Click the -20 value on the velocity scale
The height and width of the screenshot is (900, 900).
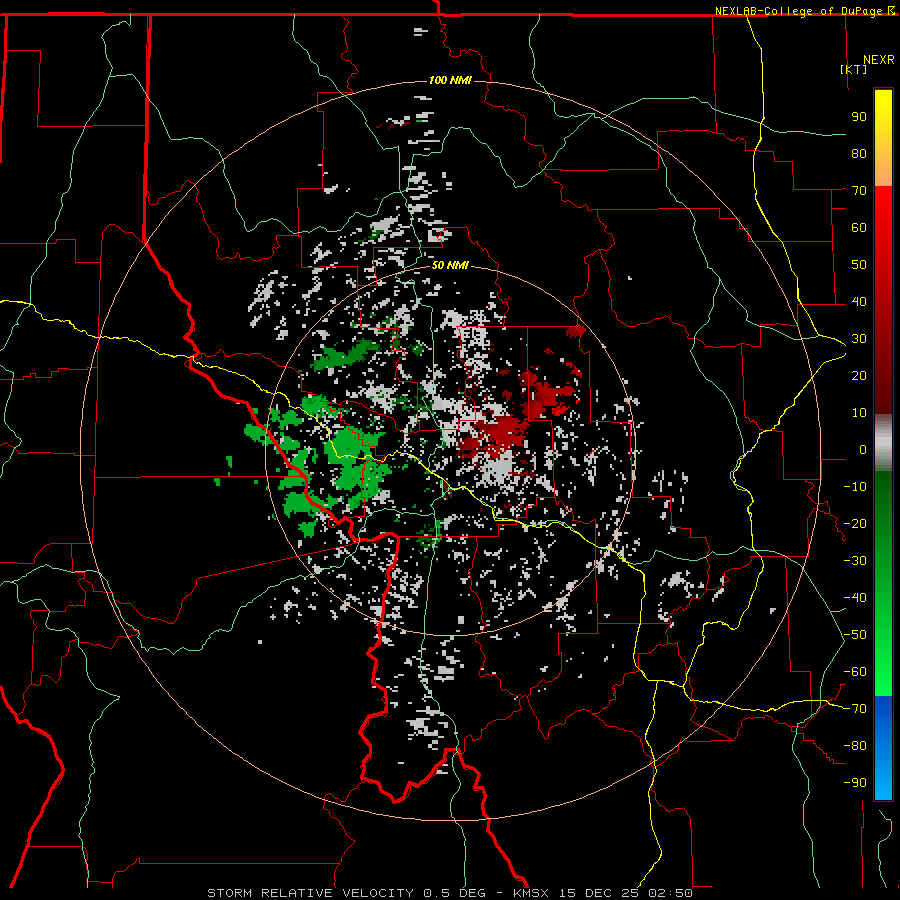click(855, 523)
